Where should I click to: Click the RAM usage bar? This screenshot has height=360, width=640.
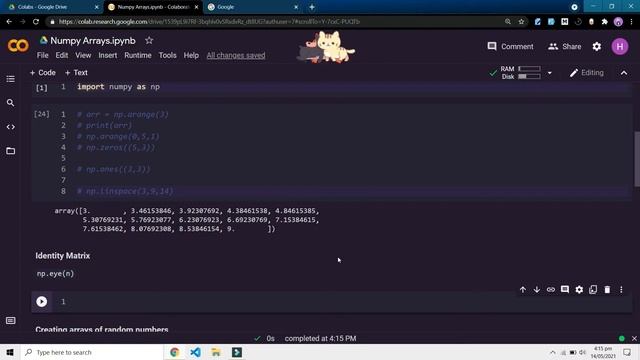point(529,69)
